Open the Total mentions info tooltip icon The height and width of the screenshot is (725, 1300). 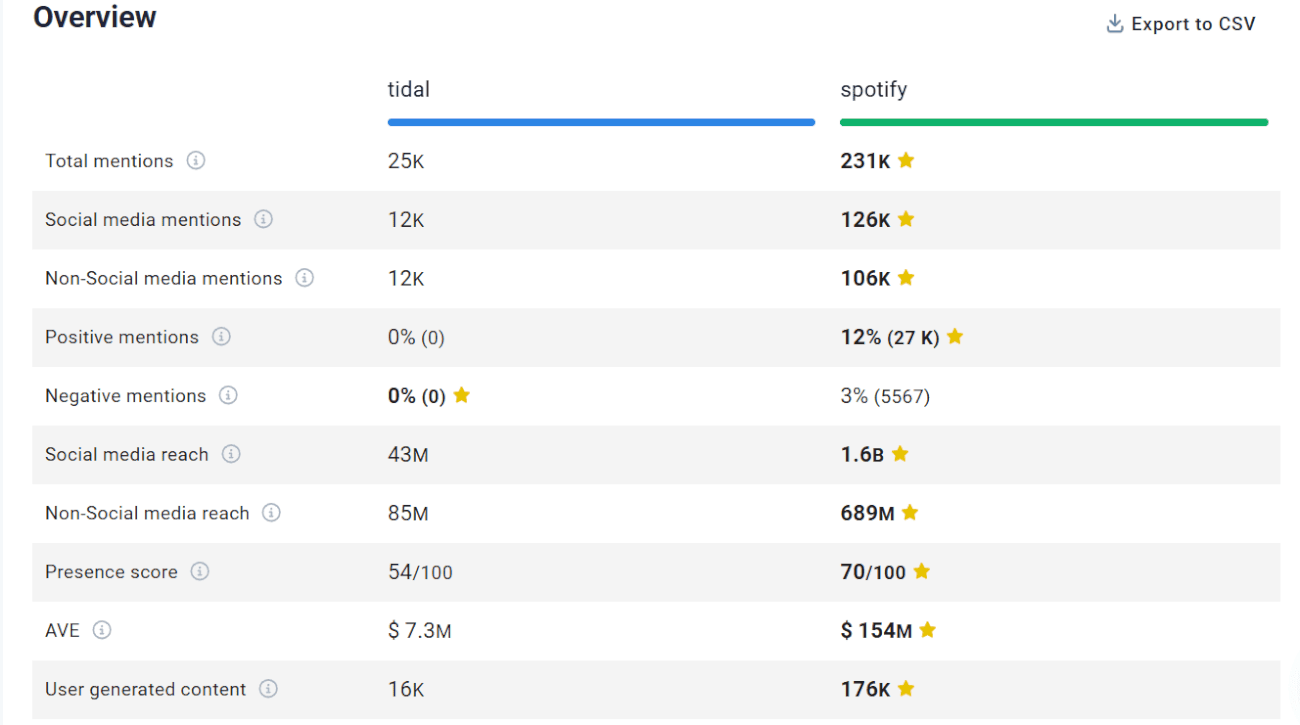[196, 160]
